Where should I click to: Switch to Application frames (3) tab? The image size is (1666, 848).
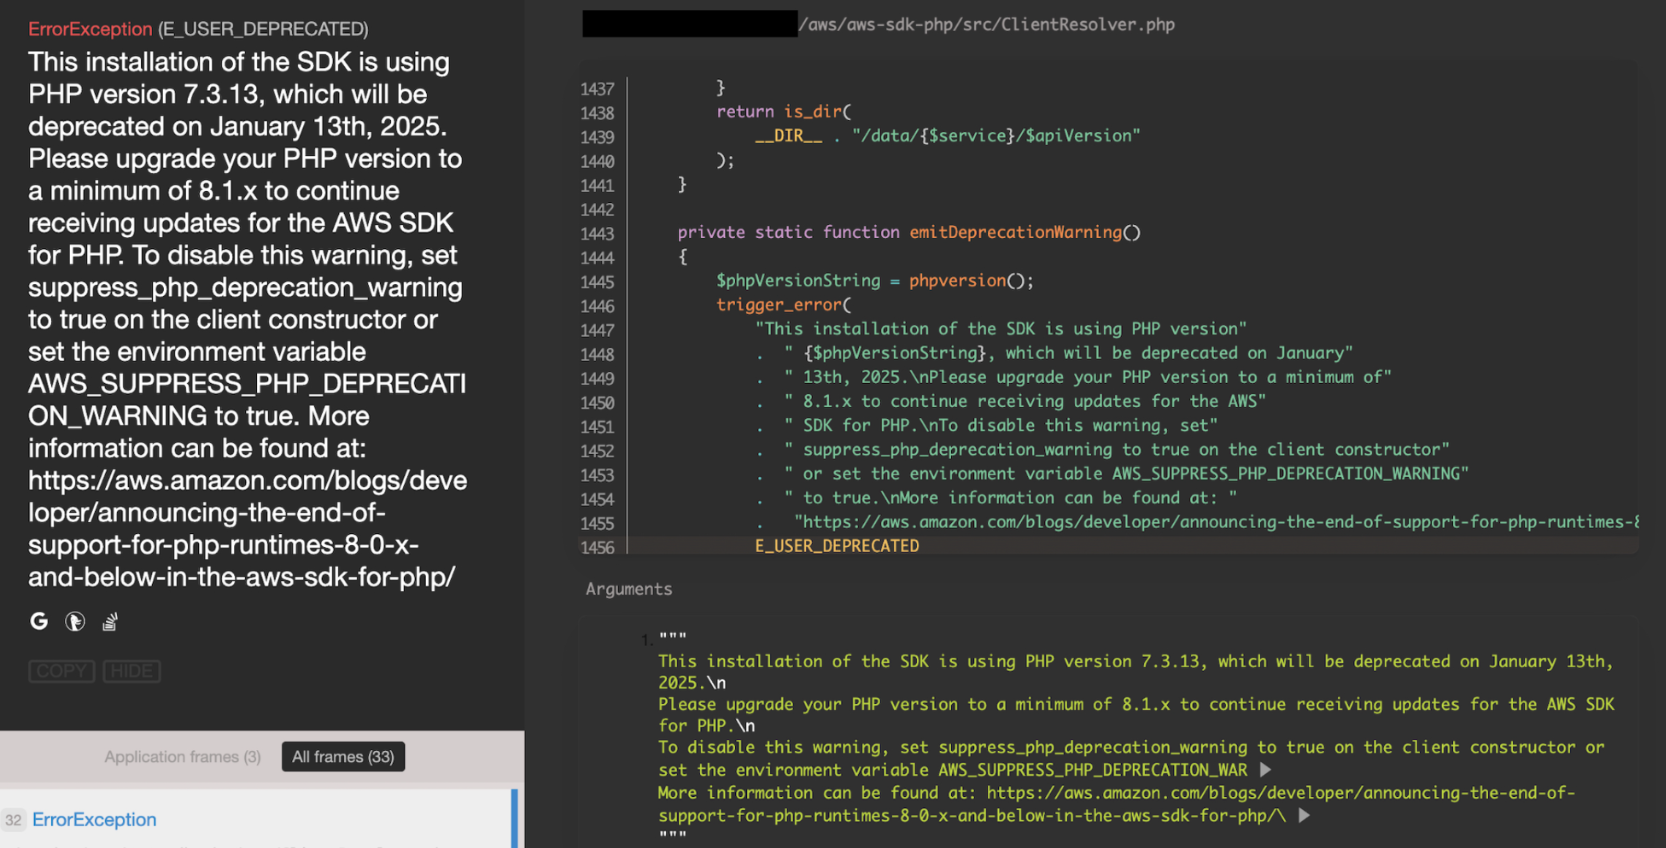click(183, 757)
